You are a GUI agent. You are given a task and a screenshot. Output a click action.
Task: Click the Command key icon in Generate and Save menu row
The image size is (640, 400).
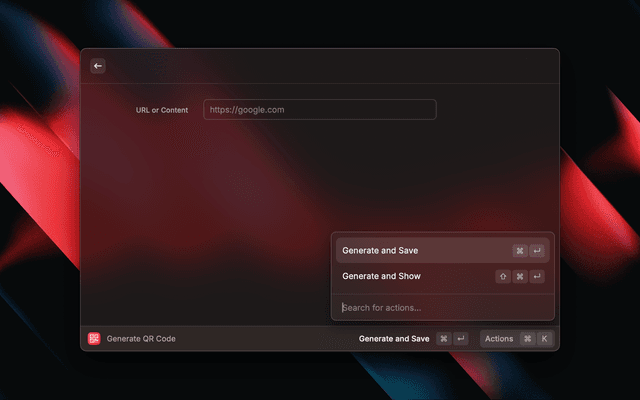tap(520, 251)
